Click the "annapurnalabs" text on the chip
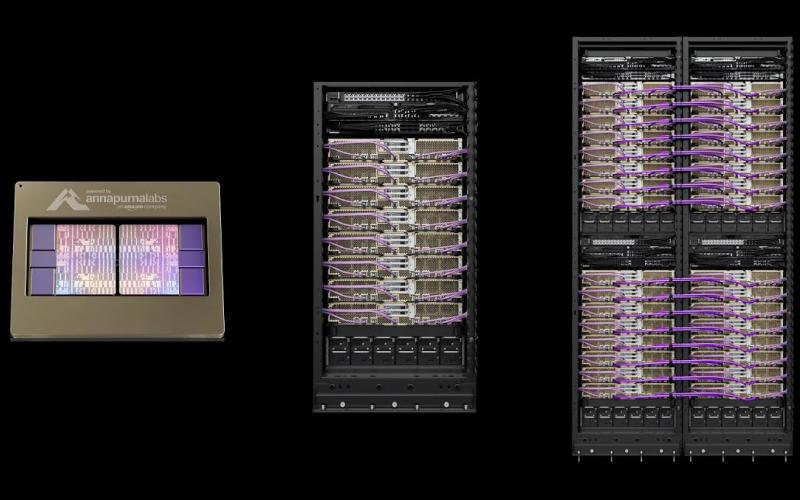 tap(123, 199)
